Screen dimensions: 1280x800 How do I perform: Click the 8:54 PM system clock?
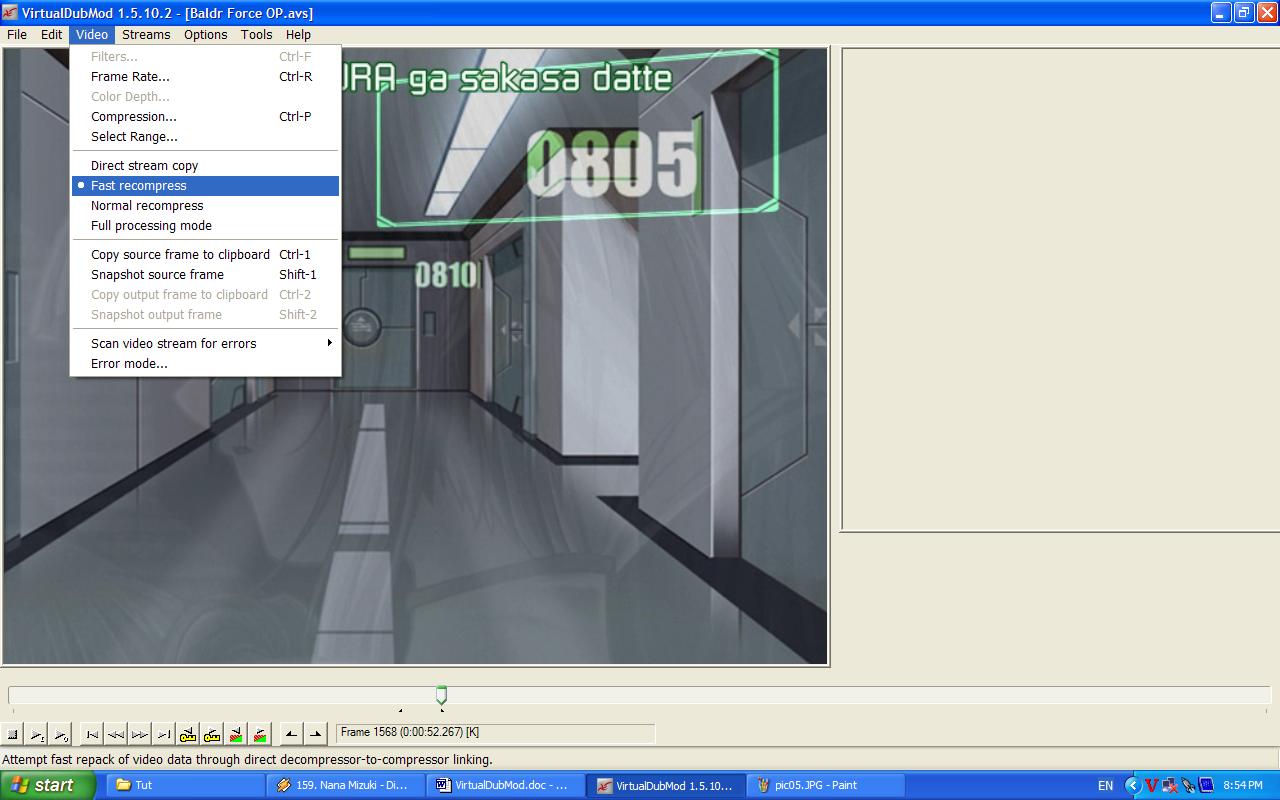(x=1243, y=786)
